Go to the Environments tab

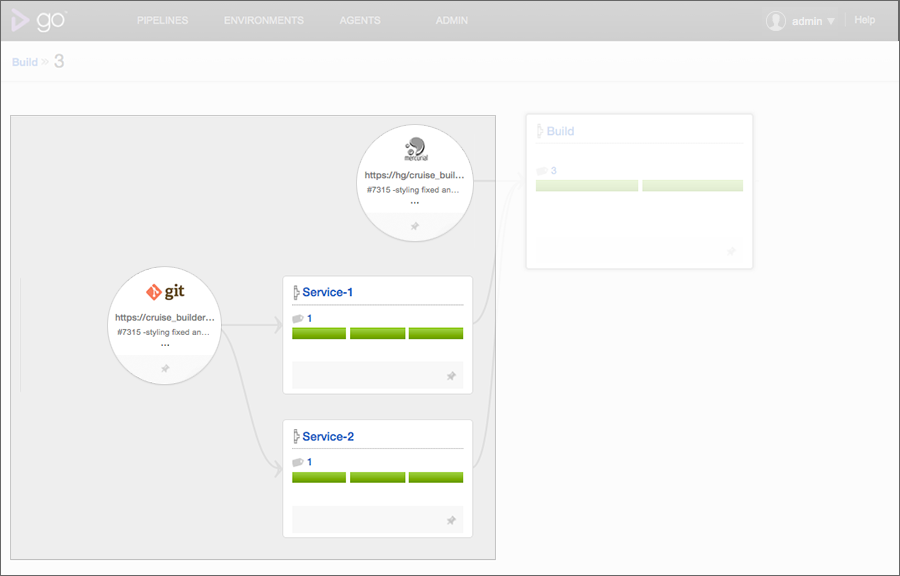[x=264, y=21]
